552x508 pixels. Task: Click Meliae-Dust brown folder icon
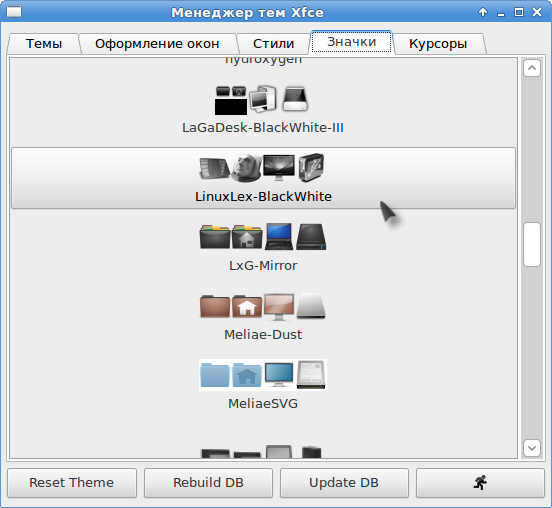(x=215, y=306)
